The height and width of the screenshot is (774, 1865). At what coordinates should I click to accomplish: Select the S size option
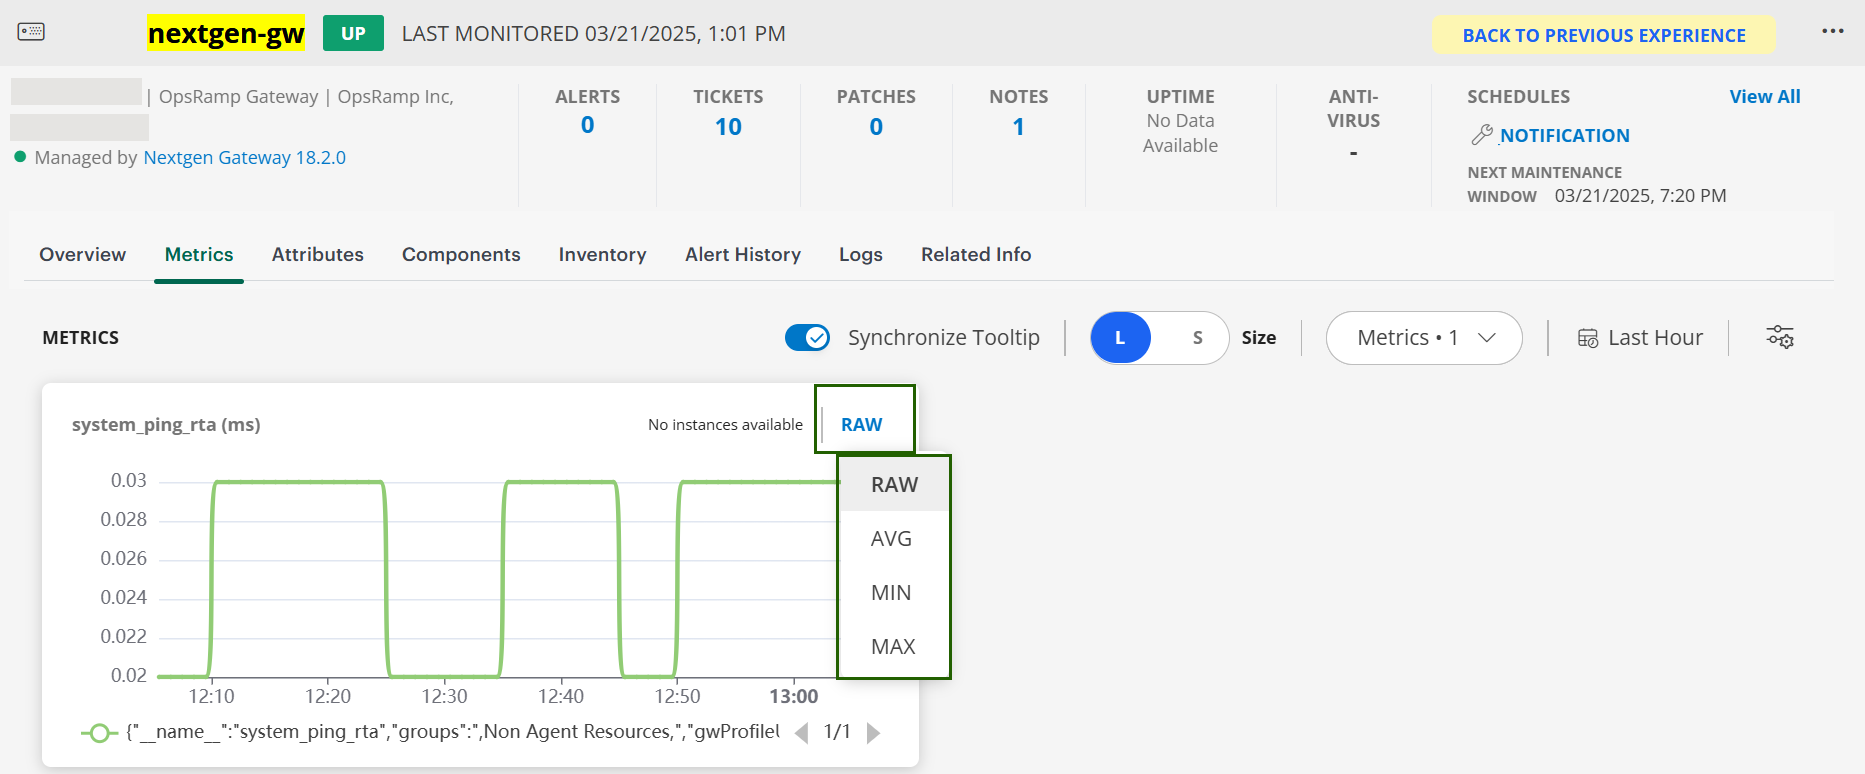[1197, 338]
